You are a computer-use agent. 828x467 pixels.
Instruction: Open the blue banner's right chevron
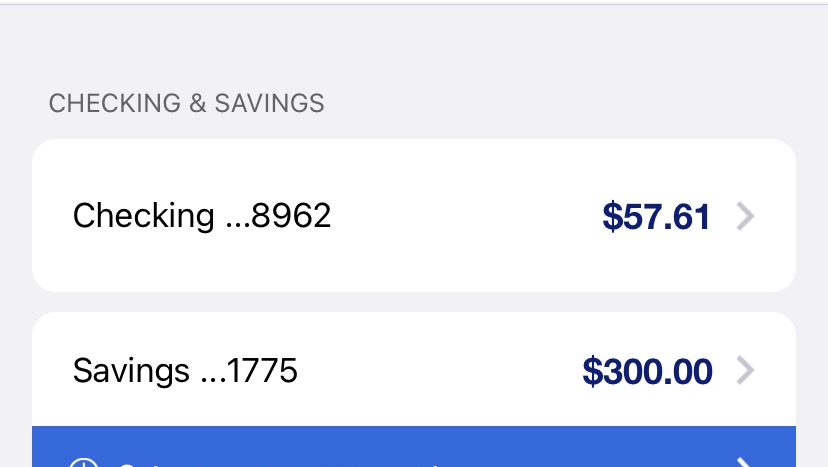point(744,460)
